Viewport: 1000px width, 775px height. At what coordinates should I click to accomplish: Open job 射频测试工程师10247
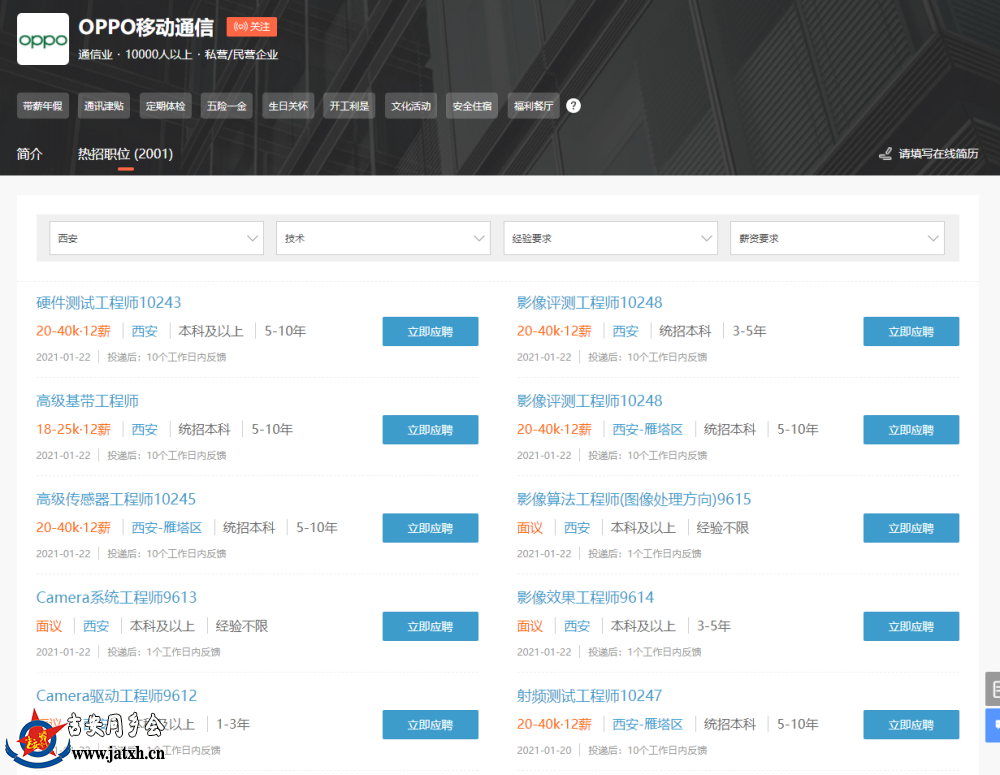[x=589, y=695]
